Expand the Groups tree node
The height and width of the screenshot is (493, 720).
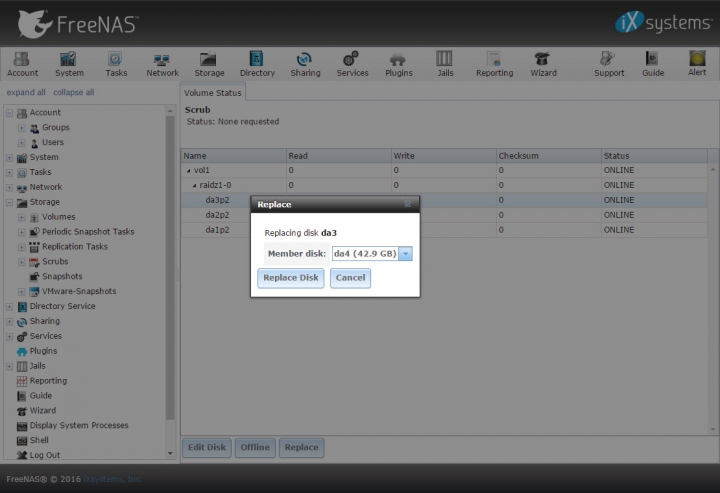click(x=22, y=128)
